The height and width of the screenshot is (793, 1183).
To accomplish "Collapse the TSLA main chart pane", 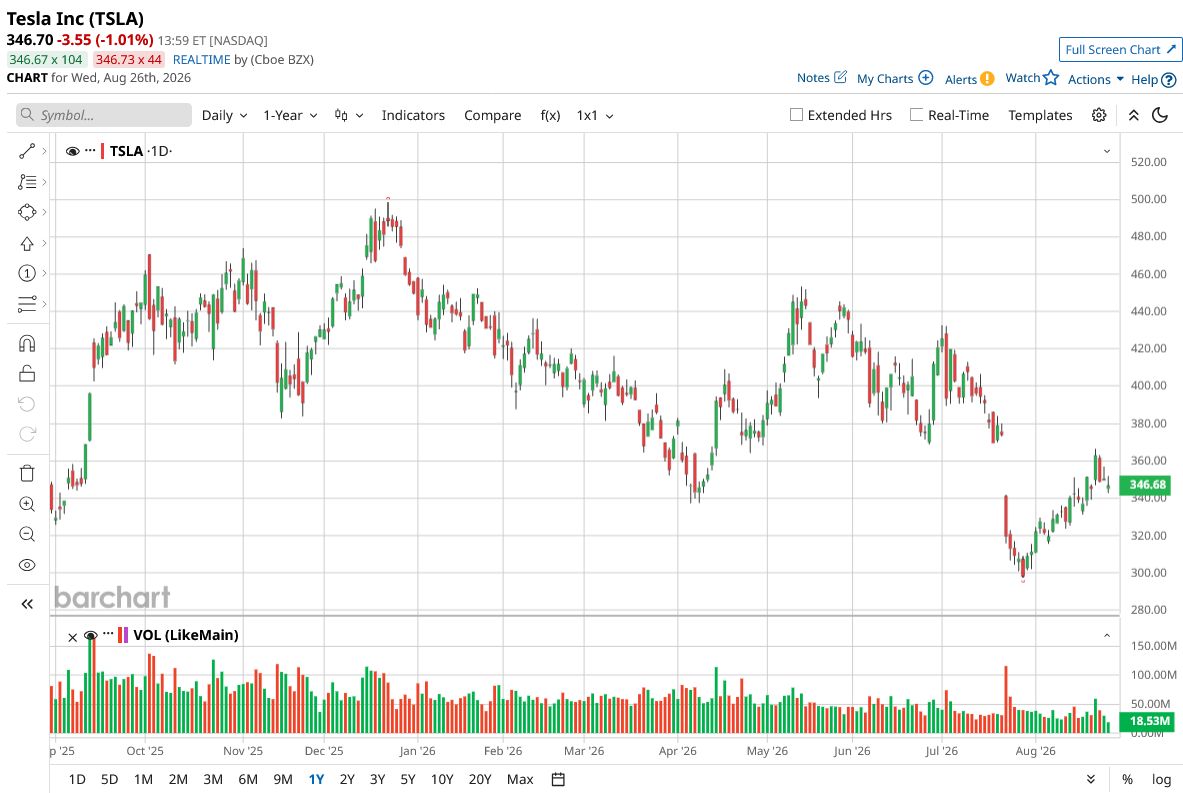I will (1107, 151).
